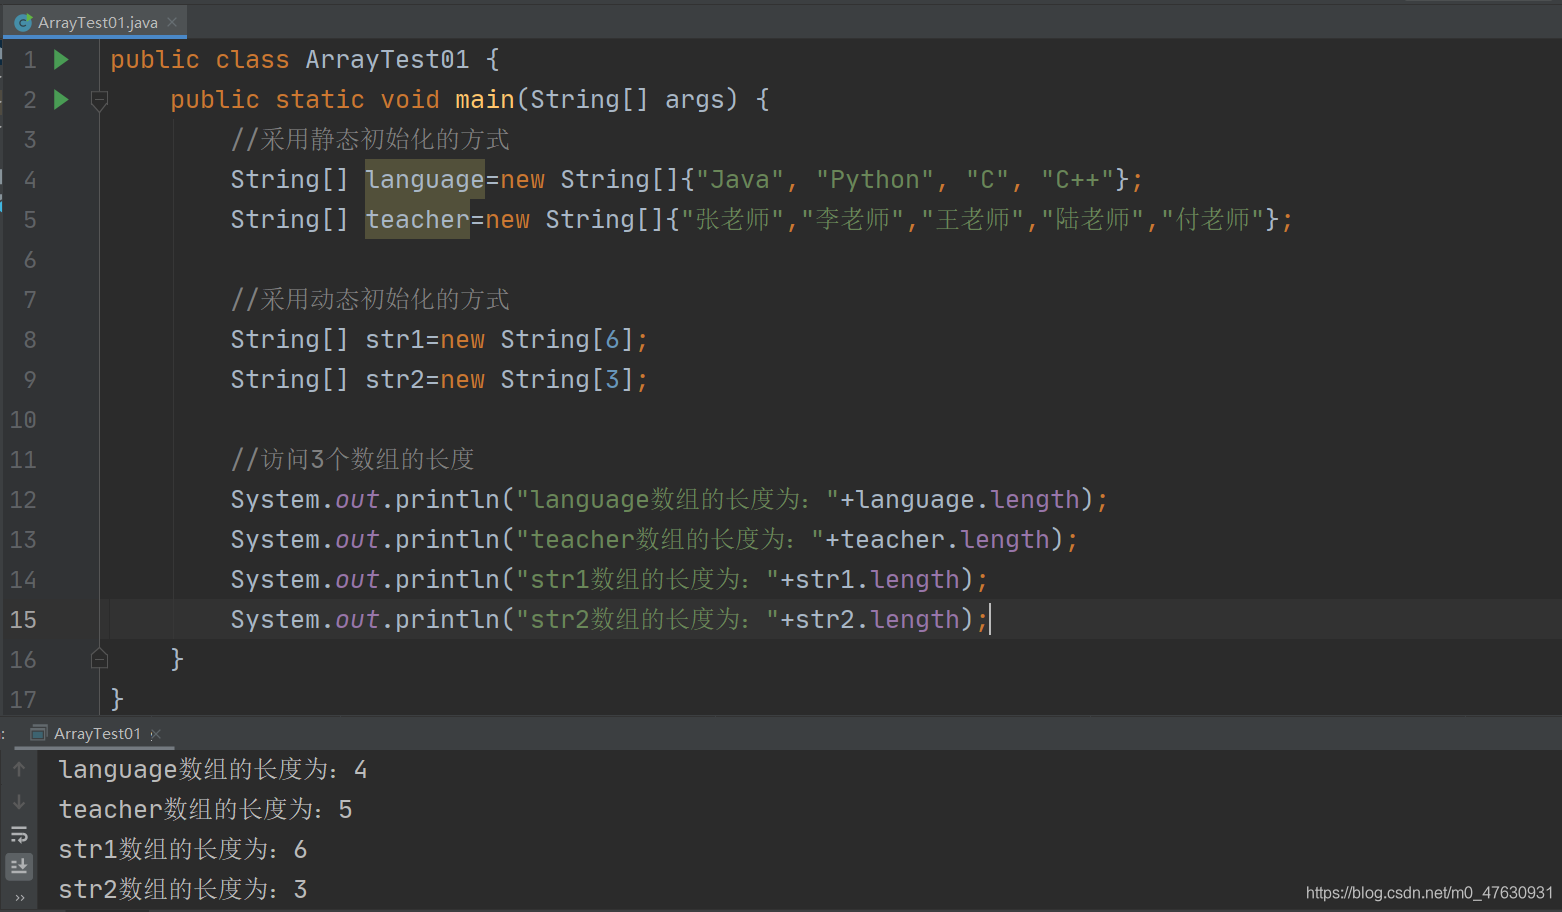Click the "Java" string literal

pos(740,180)
